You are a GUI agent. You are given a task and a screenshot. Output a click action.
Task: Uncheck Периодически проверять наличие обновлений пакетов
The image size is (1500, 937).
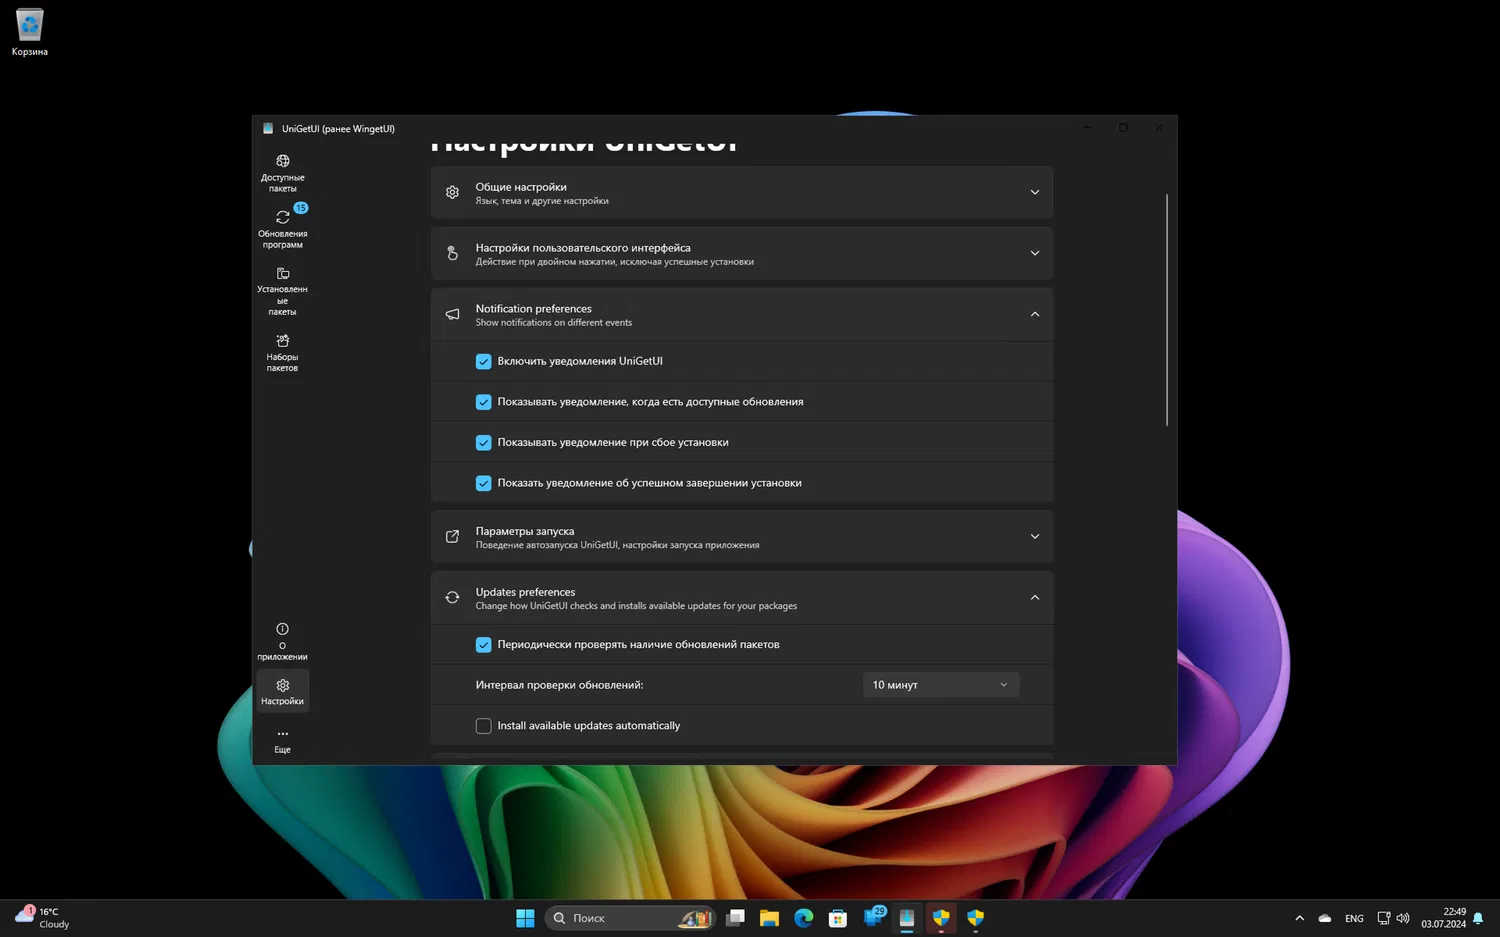pos(483,645)
